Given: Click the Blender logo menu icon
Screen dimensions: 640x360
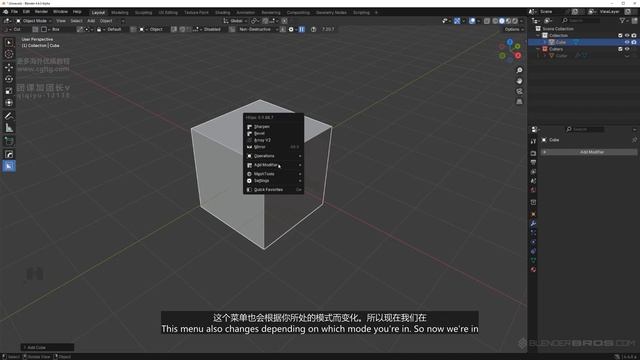Looking at the screenshot, I should pos(6,12).
